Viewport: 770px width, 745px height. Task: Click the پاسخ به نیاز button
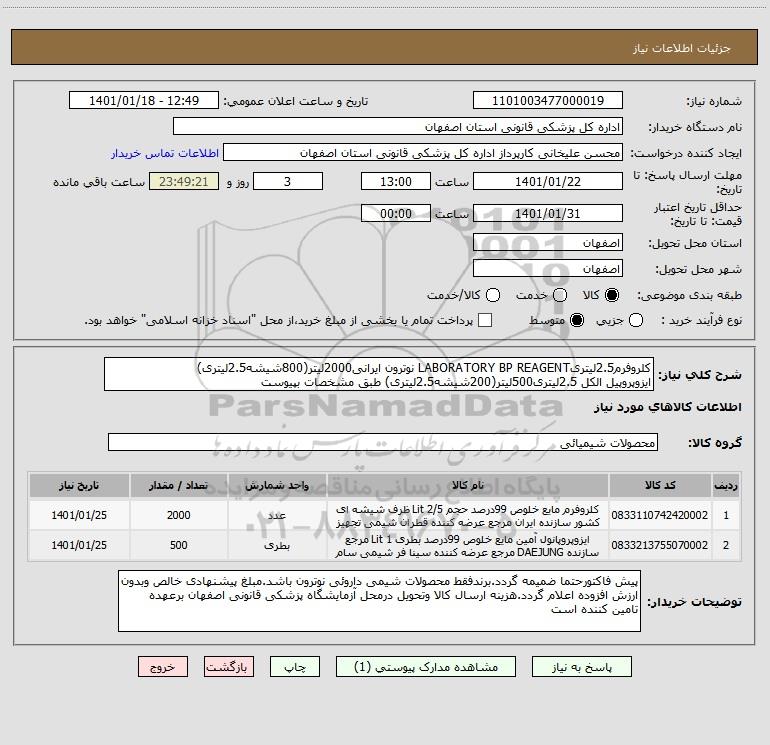point(581,667)
